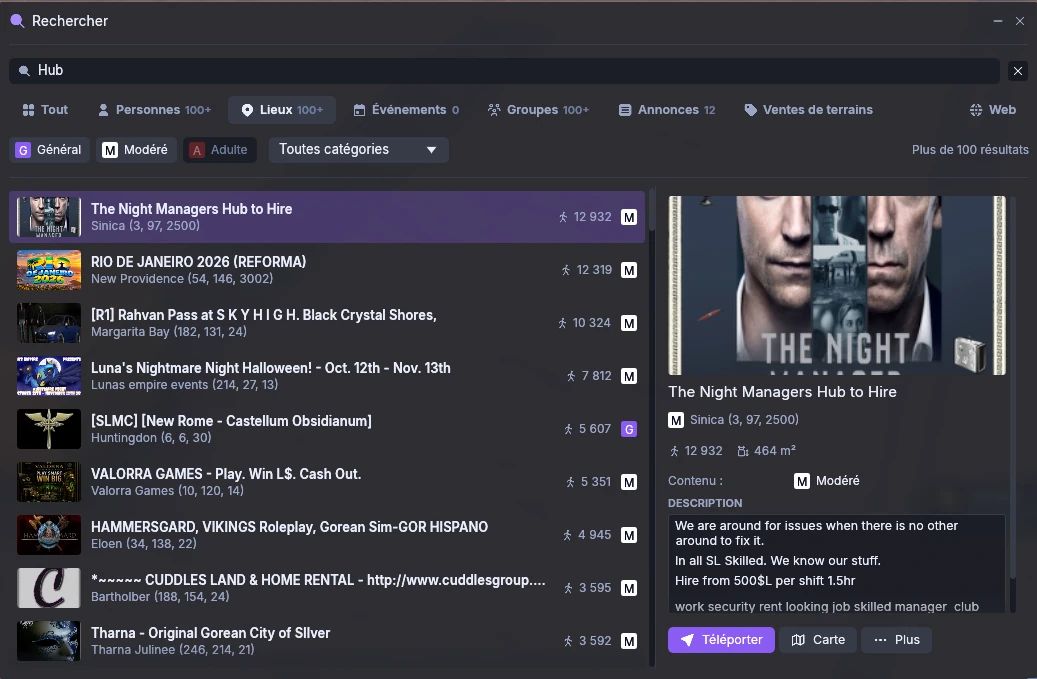Select the Rahvan Pass at SKYHIGH result
The height and width of the screenshot is (679, 1037).
point(327,323)
